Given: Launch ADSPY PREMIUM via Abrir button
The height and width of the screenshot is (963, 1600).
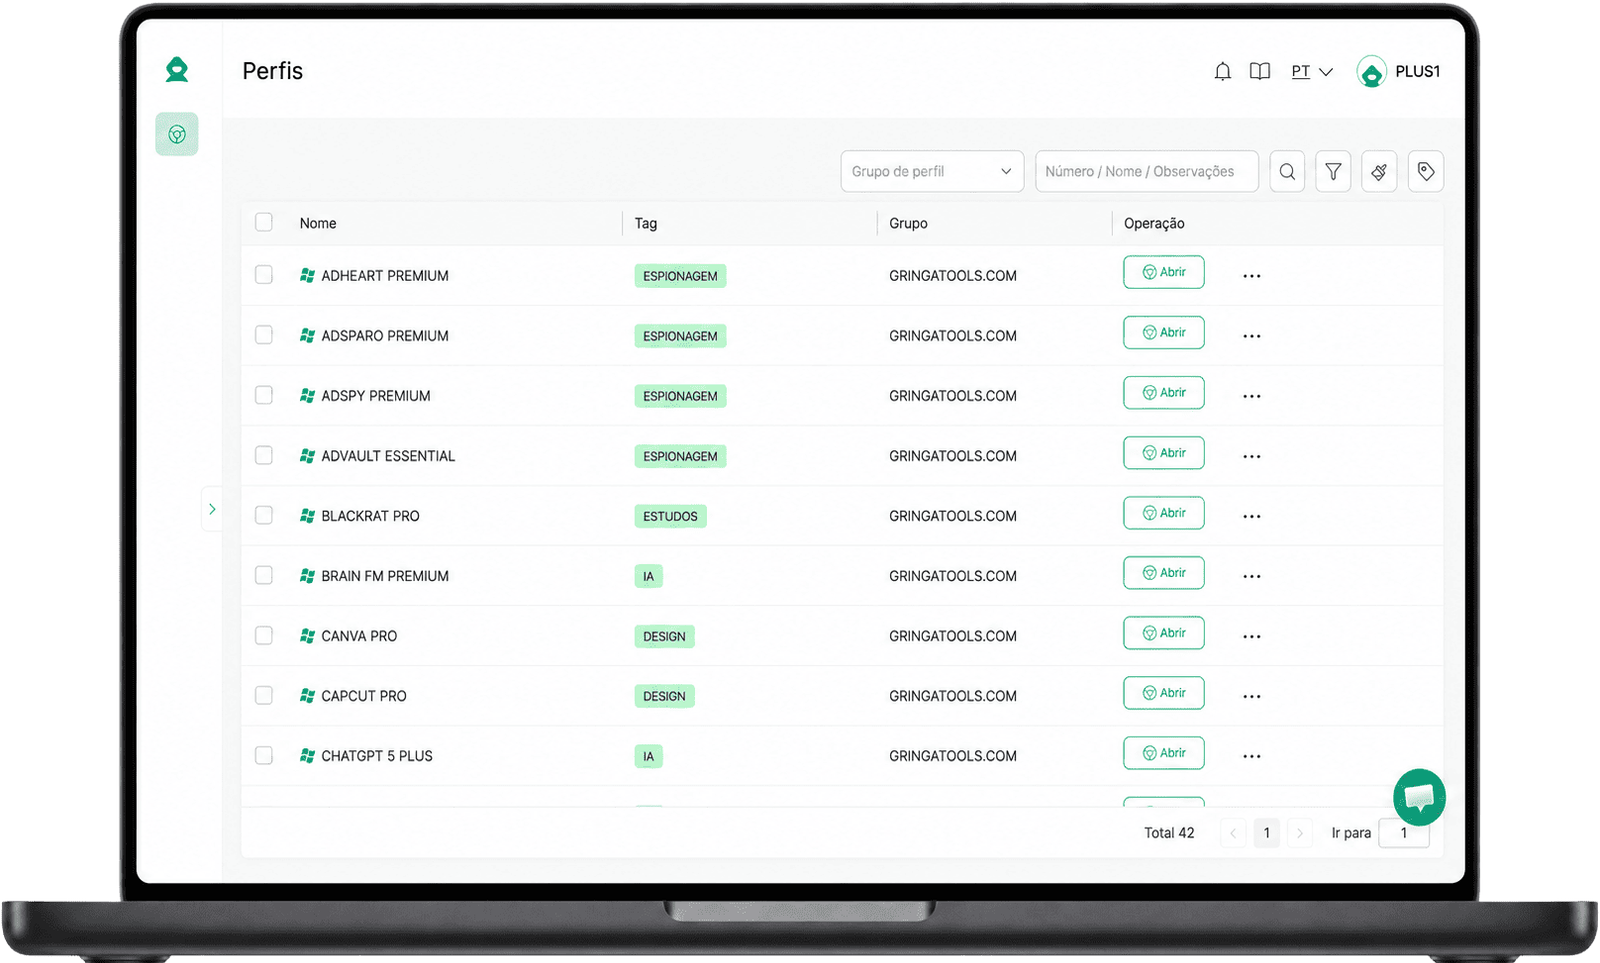Looking at the screenshot, I should point(1164,392).
